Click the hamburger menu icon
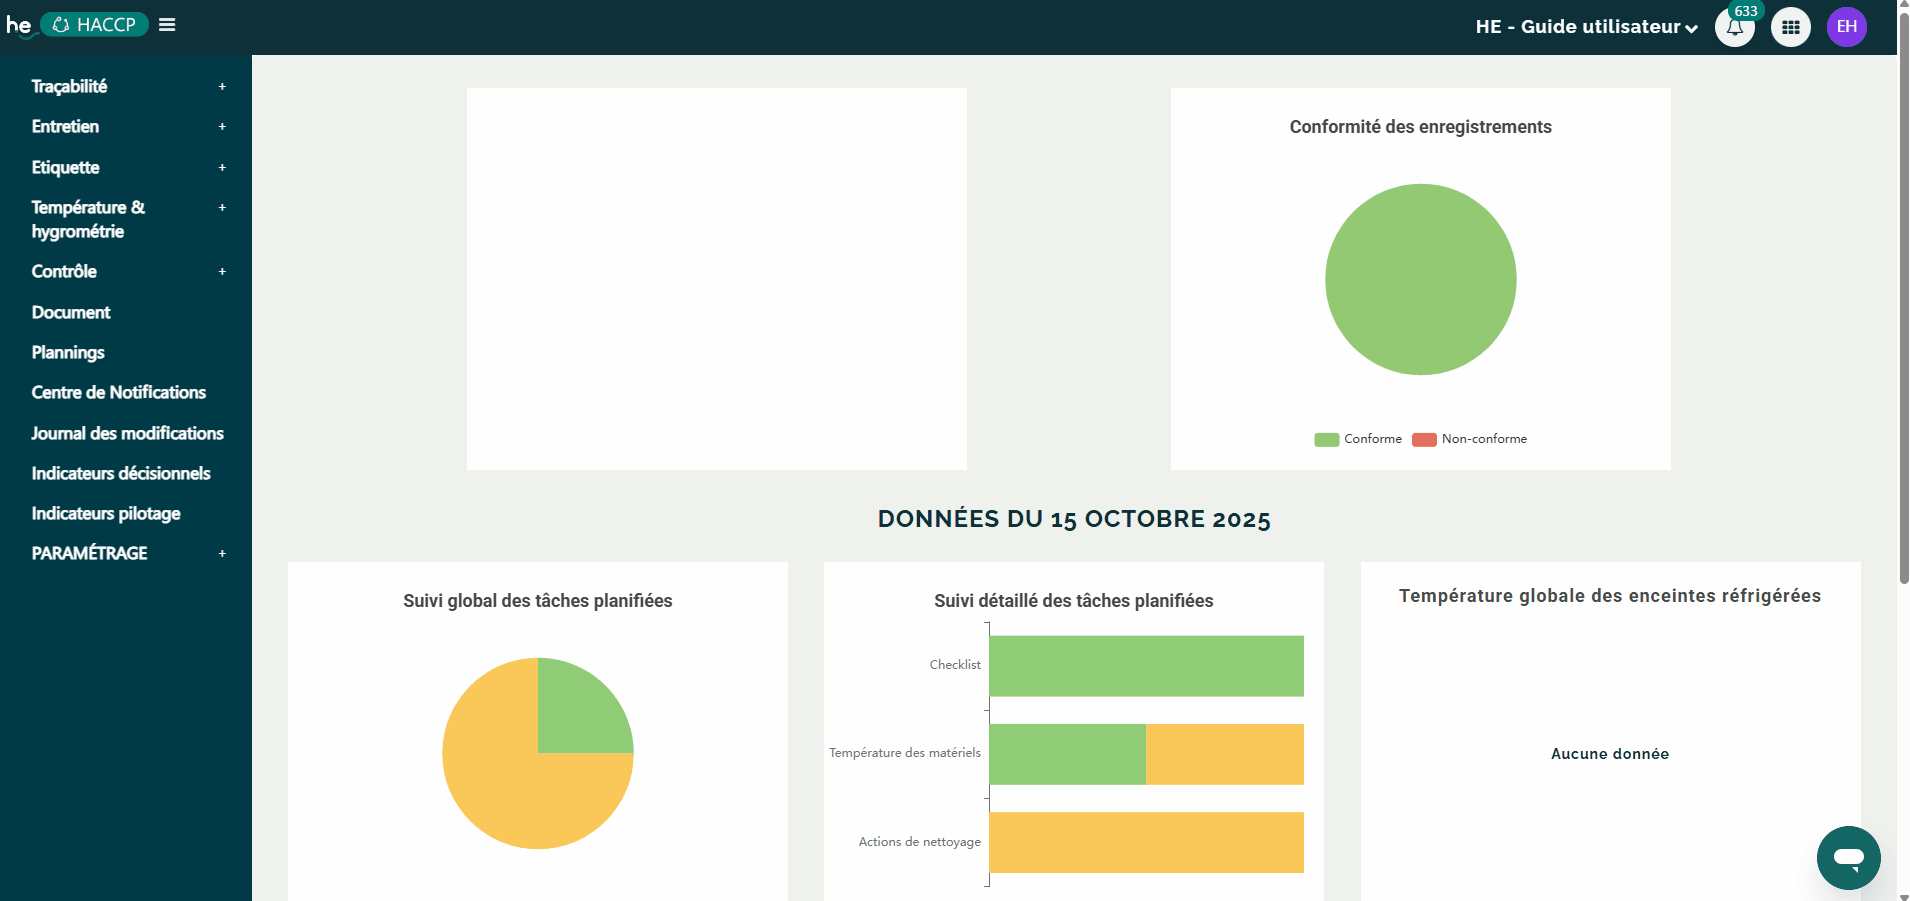This screenshot has width=1910, height=901. tap(167, 25)
